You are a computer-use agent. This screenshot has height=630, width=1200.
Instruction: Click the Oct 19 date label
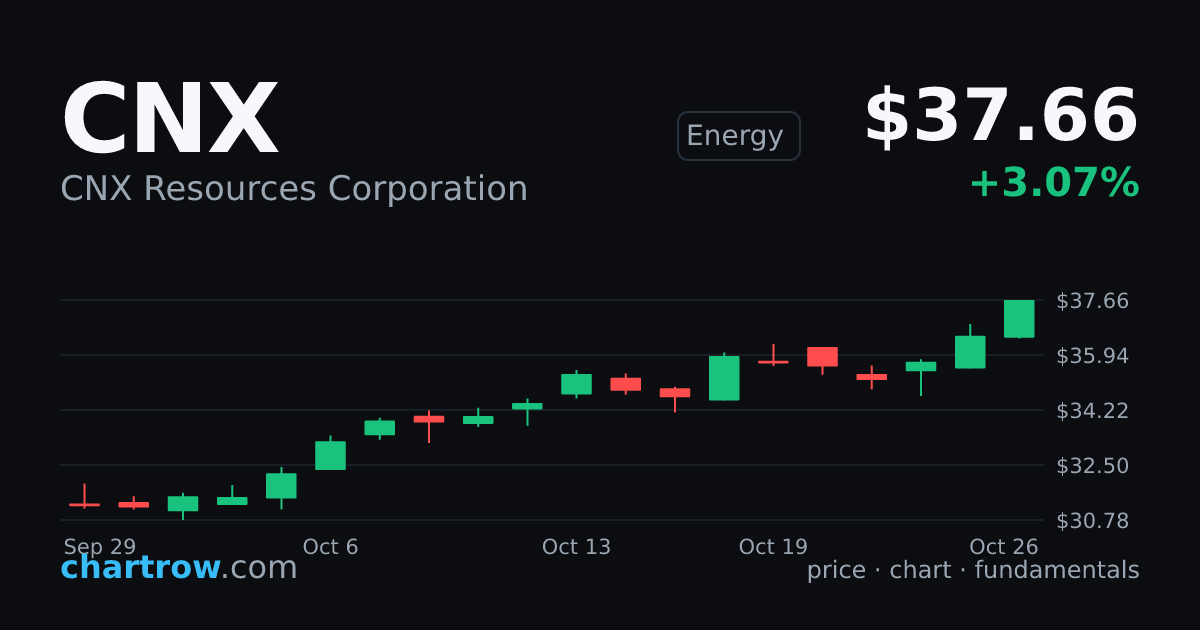click(773, 547)
